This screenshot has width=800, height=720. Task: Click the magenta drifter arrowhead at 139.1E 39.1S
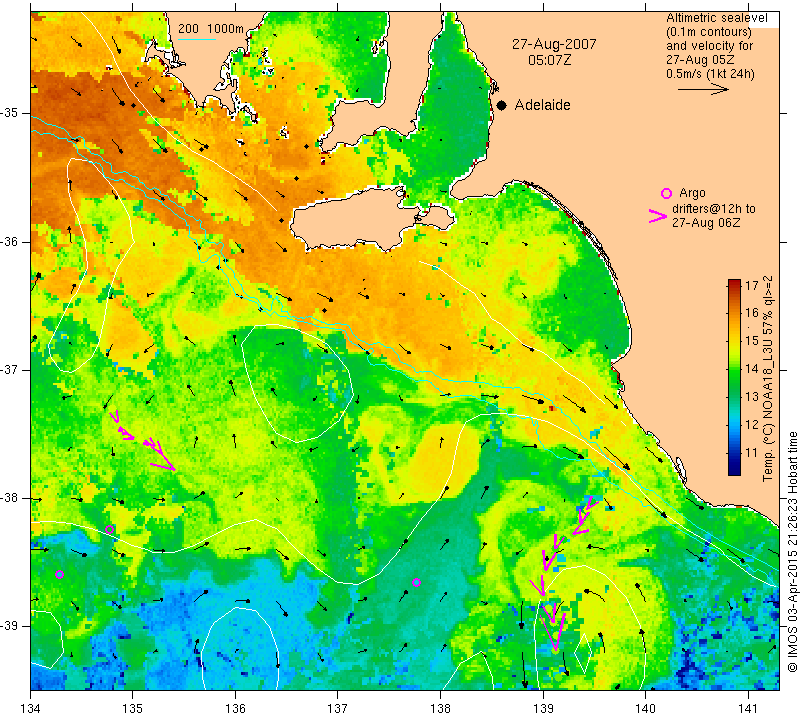pyautogui.click(x=555, y=632)
